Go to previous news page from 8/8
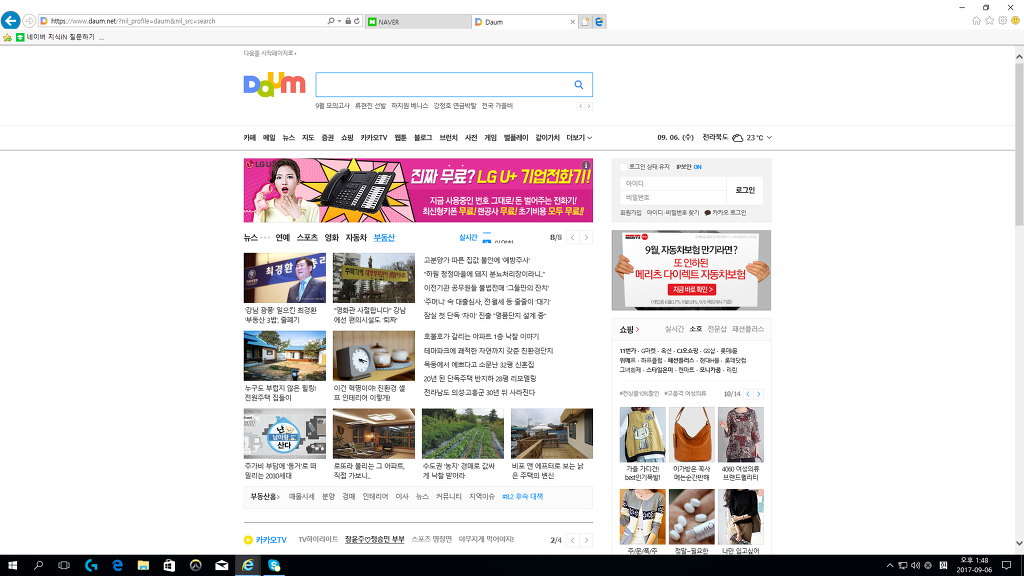The width and height of the screenshot is (1024, 576). pos(573,238)
